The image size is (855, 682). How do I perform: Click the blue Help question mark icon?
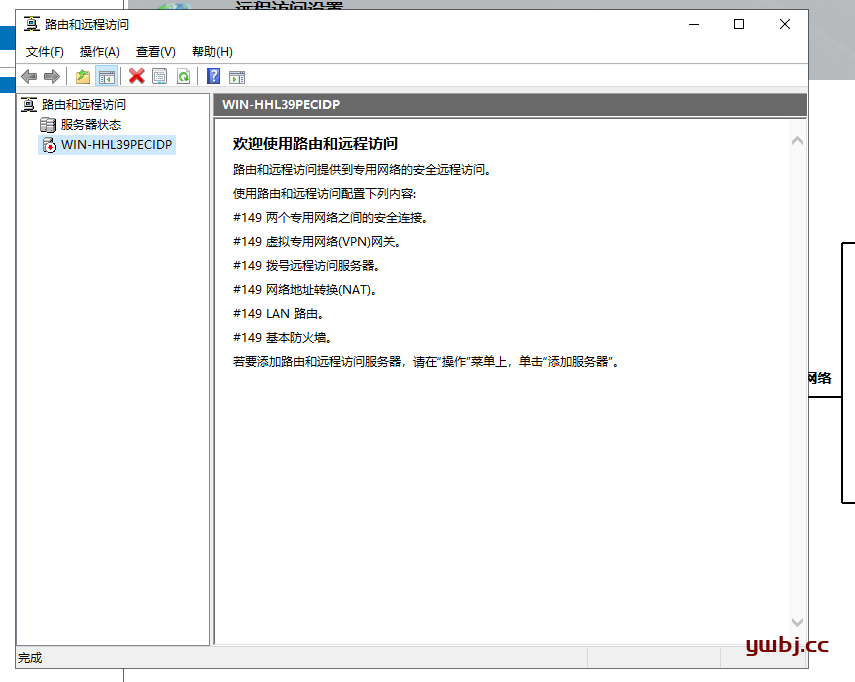[213, 76]
